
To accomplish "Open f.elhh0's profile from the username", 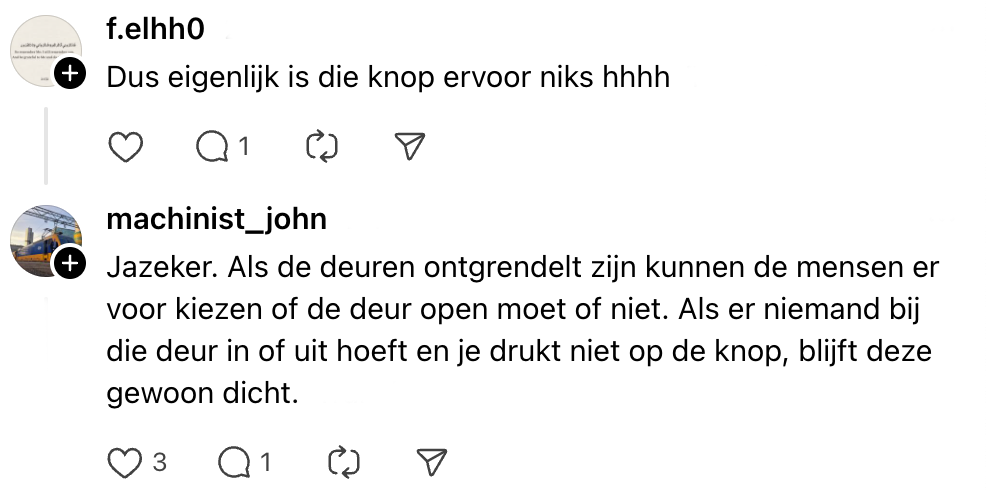I will tap(155, 30).
